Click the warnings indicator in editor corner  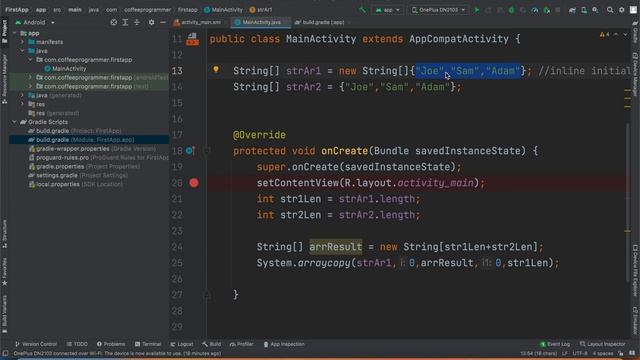pyautogui.click(x=604, y=35)
